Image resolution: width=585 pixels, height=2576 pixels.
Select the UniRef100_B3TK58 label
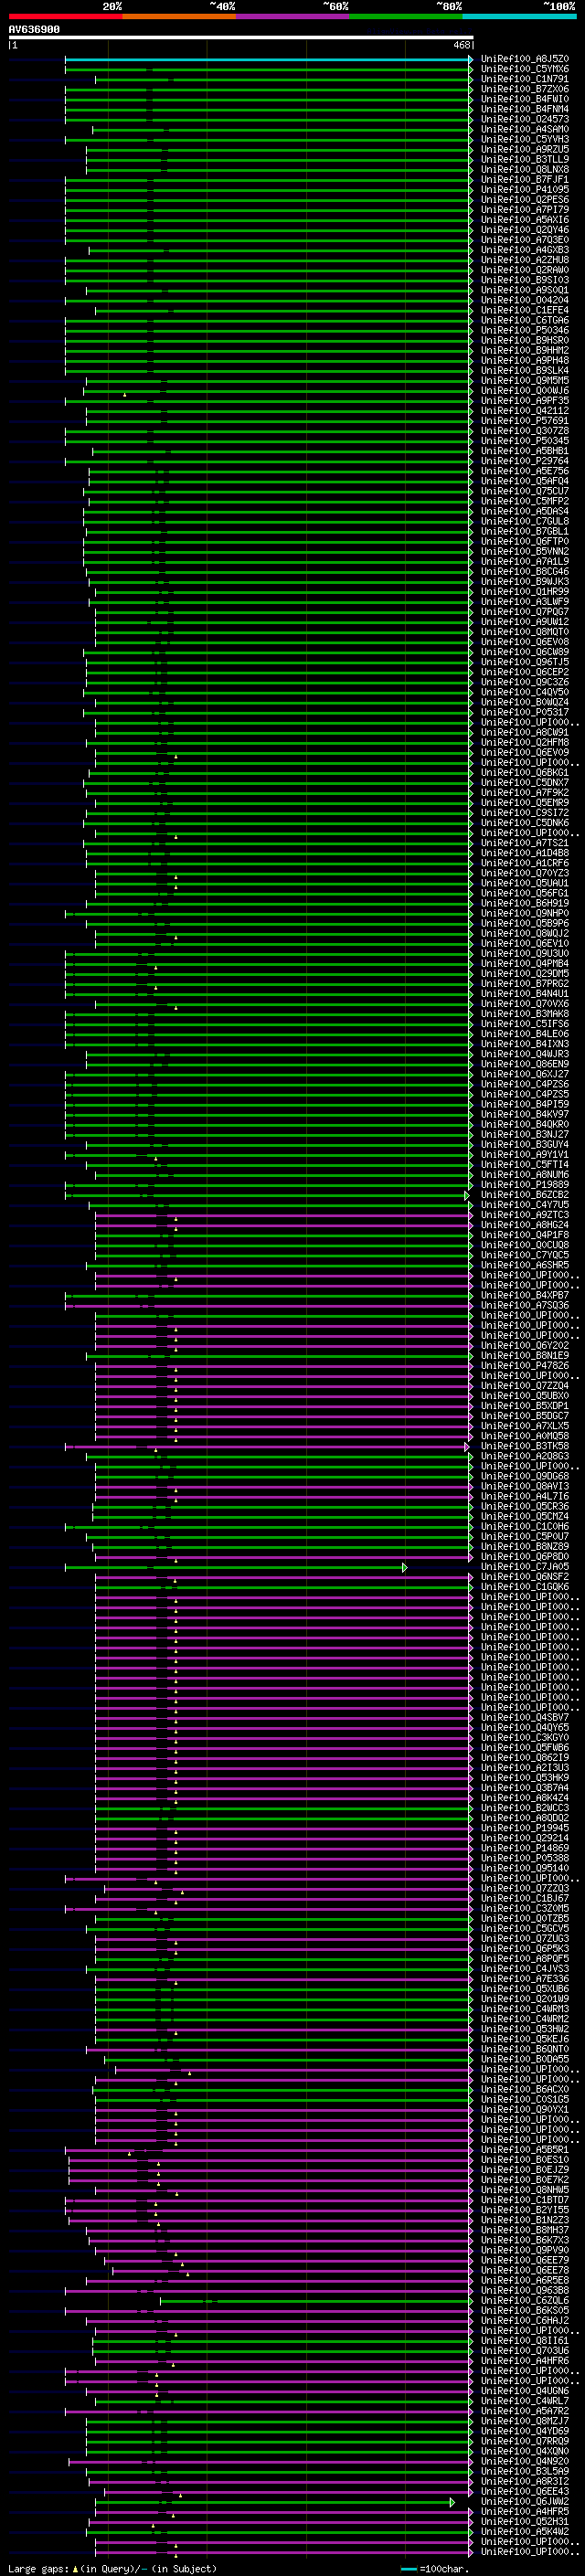tap(524, 1446)
